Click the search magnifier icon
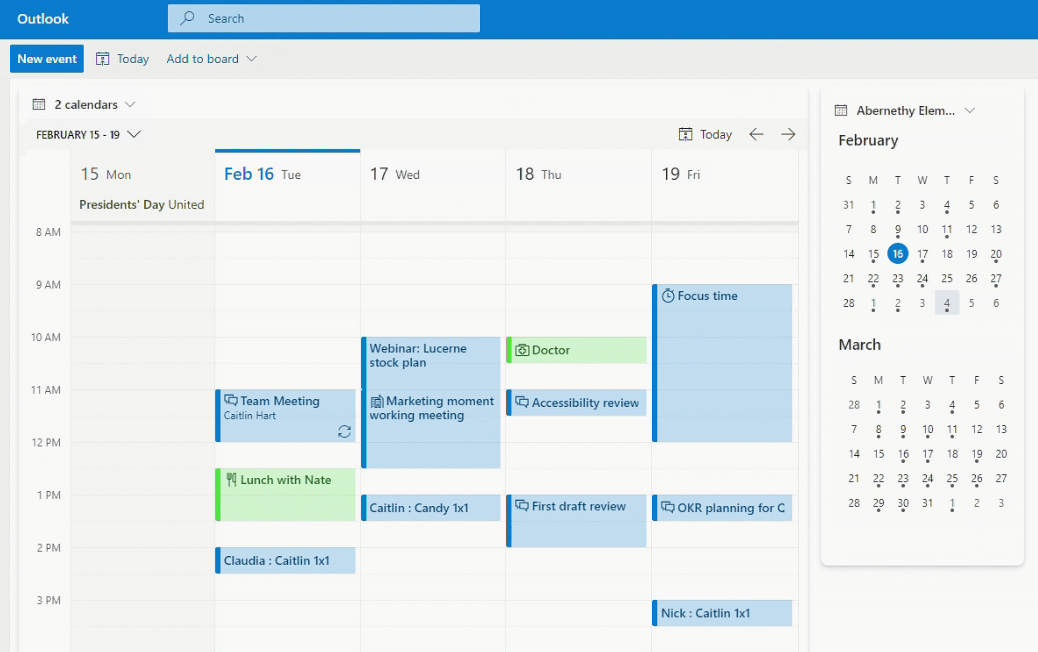 point(187,18)
